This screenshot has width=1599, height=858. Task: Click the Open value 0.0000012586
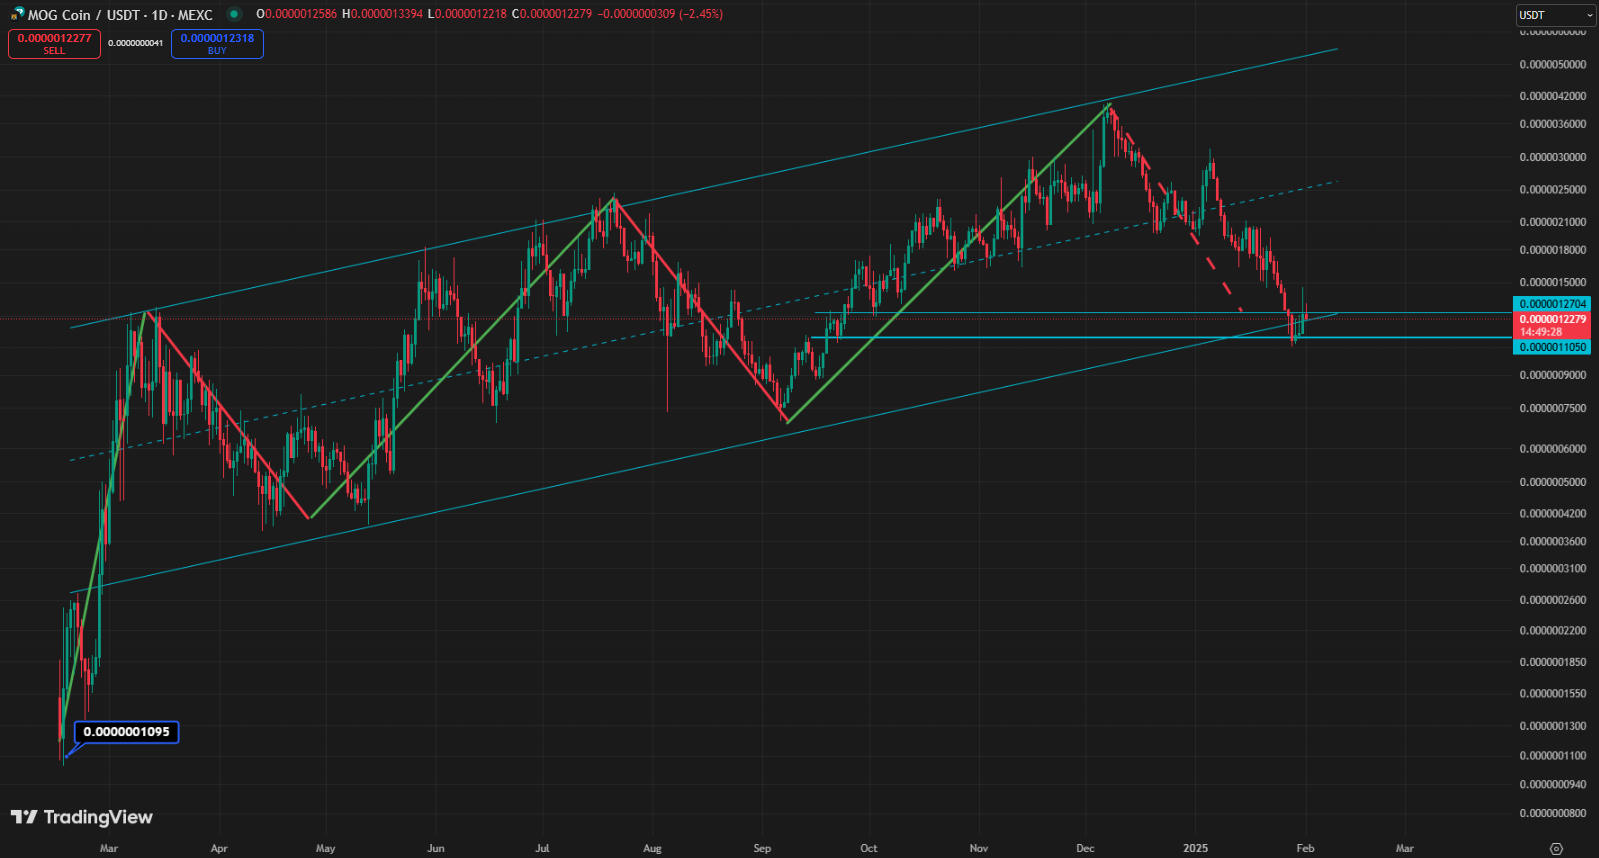[301, 15]
